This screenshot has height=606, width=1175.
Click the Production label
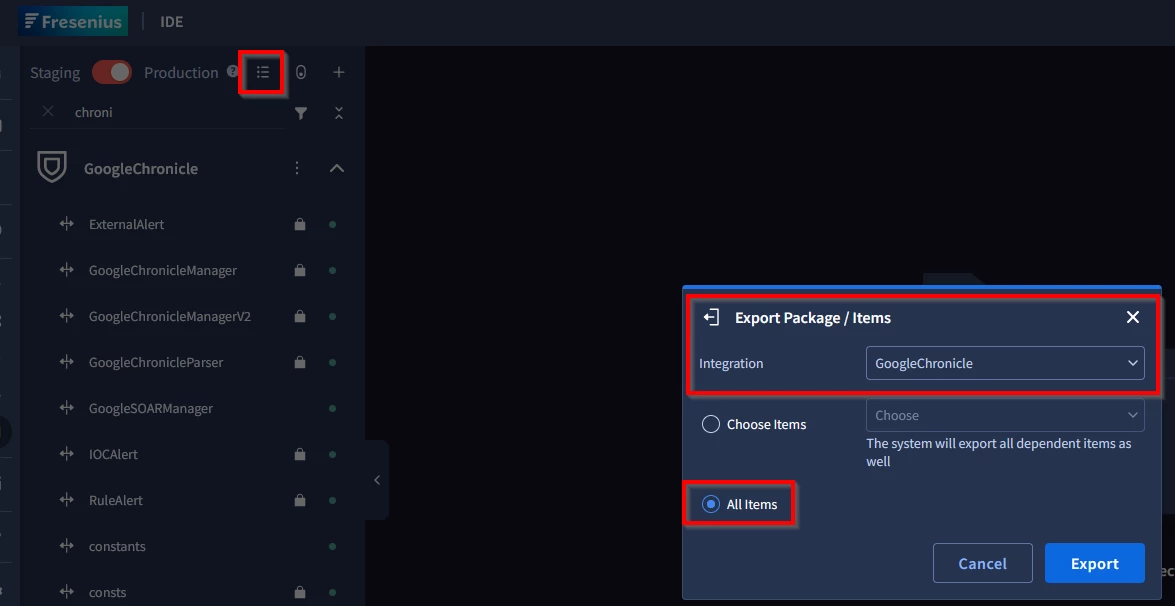pos(181,73)
